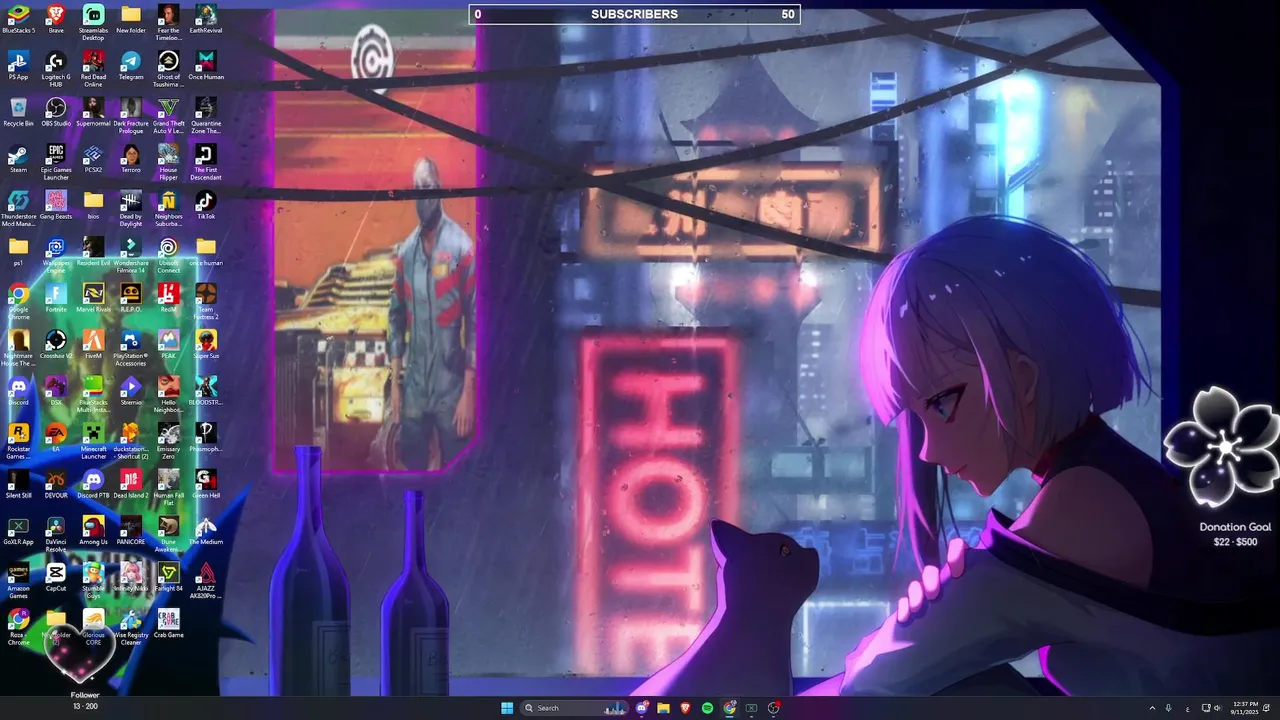1280x720 pixels.
Task: Open Ubisoft Connect shortcut
Action: coord(168,247)
